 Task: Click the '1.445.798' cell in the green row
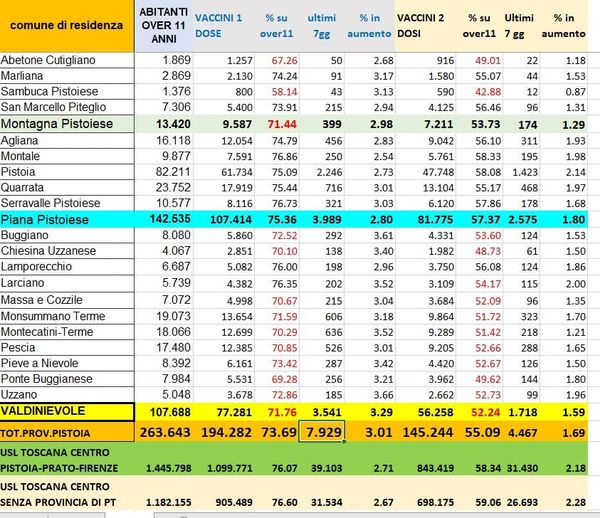[169, 468]
